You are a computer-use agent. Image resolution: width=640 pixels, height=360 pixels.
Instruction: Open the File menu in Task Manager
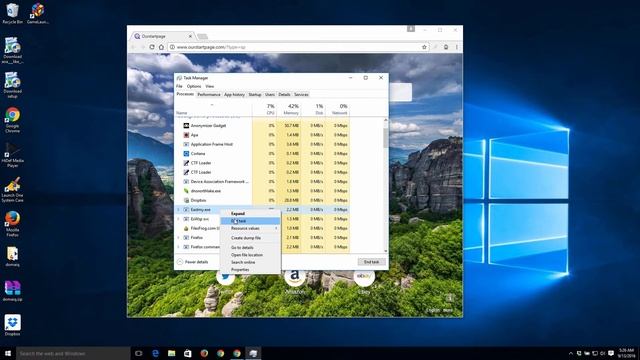179,86
